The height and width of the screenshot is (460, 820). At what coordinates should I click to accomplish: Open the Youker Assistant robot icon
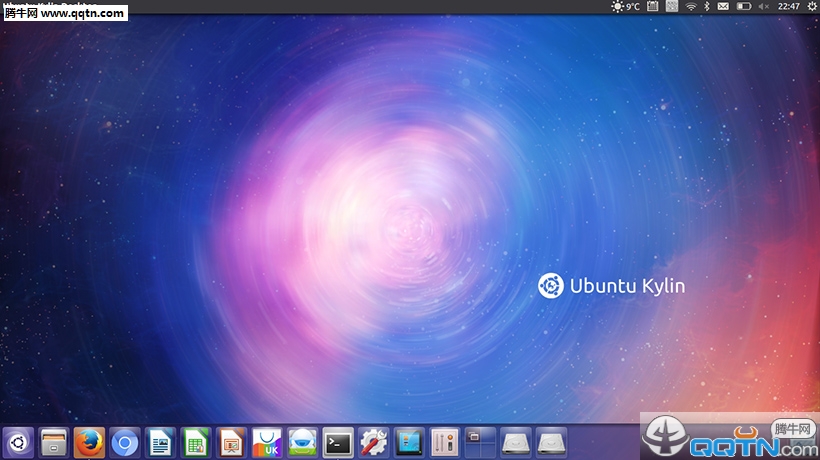pyautogui.click(x=302, y=443)
